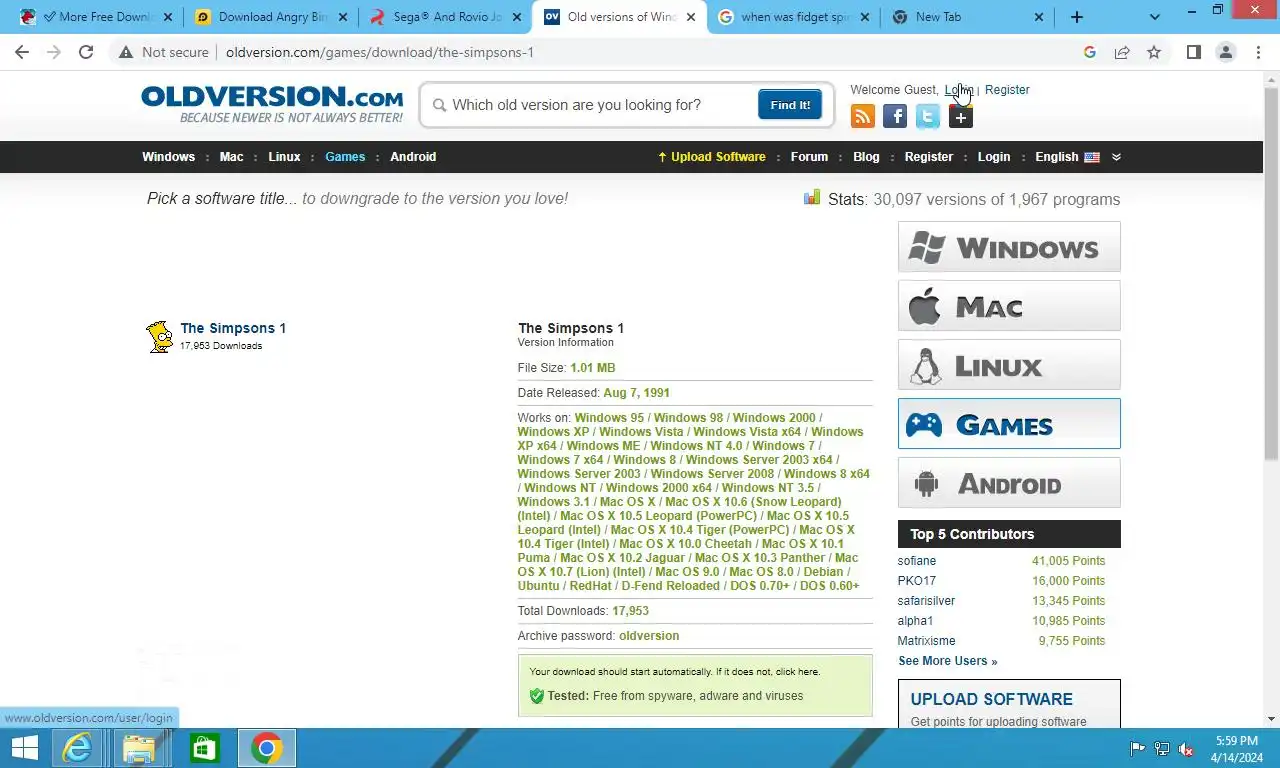The height and width of the screenshot is (768, 1280).
Task: Open the RSS feed icon
Action: tap(862, 117)
